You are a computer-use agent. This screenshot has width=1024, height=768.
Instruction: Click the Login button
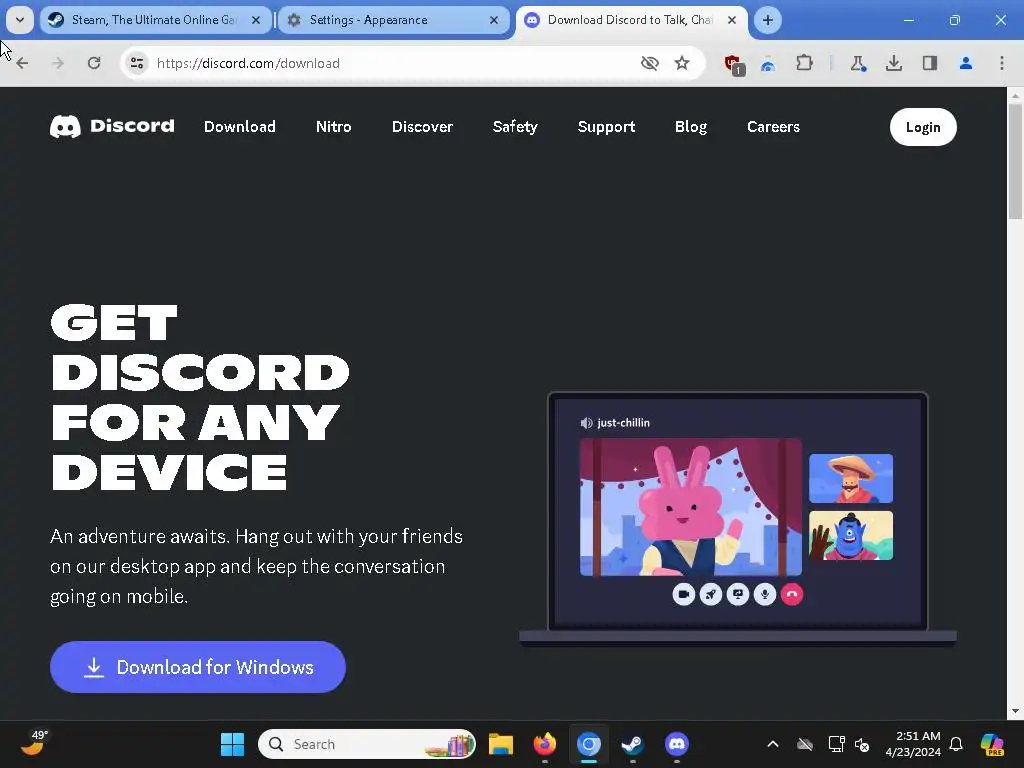point(923,127)
